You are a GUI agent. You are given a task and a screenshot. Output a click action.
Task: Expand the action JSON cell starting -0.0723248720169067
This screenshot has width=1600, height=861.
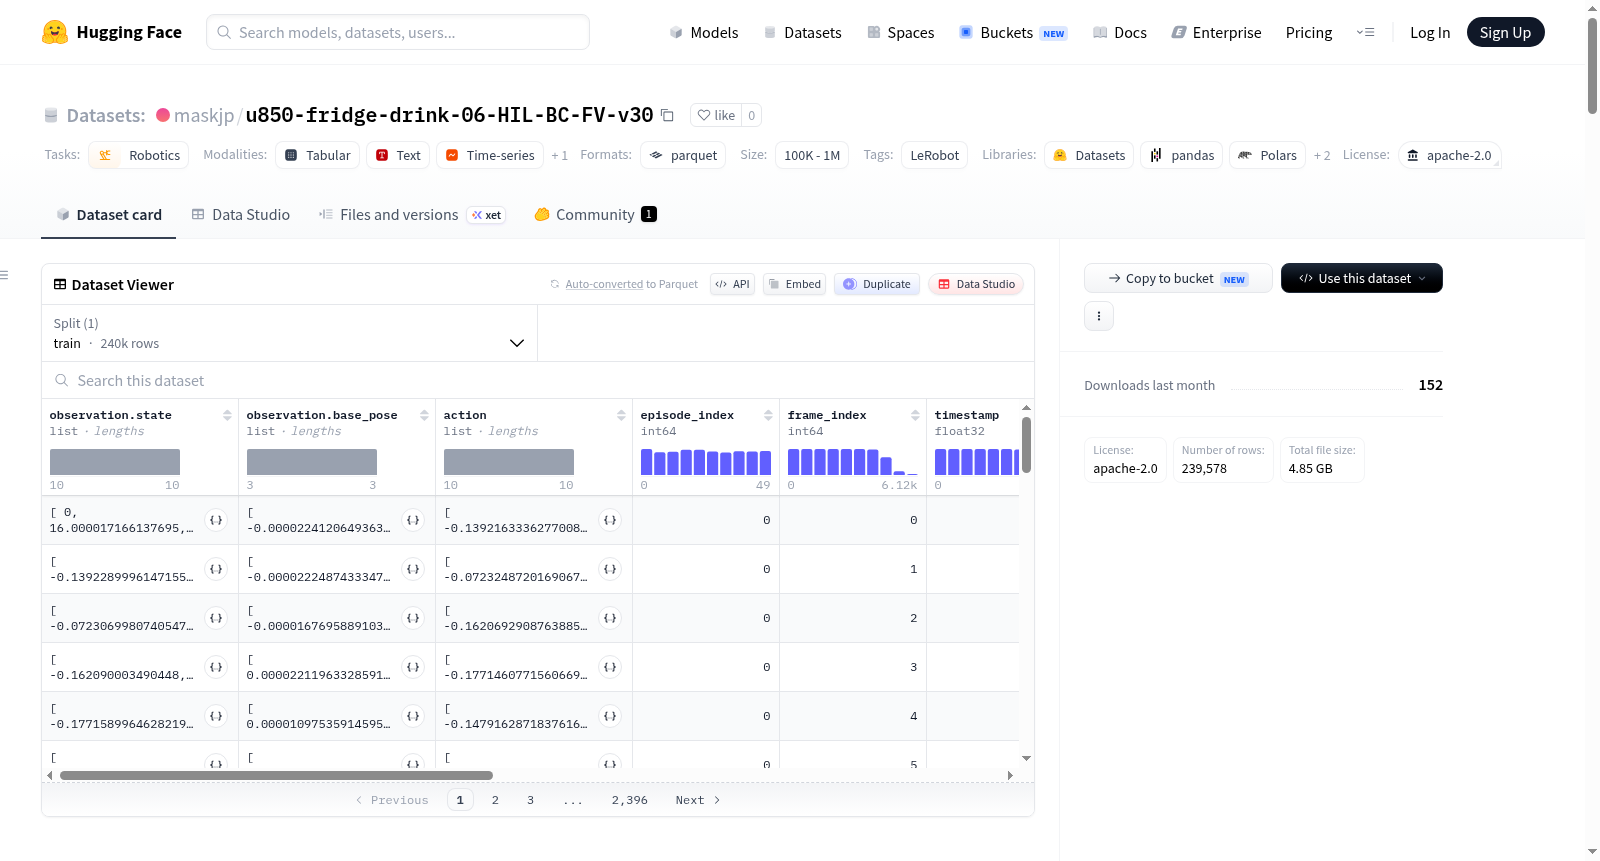(610, 569)
